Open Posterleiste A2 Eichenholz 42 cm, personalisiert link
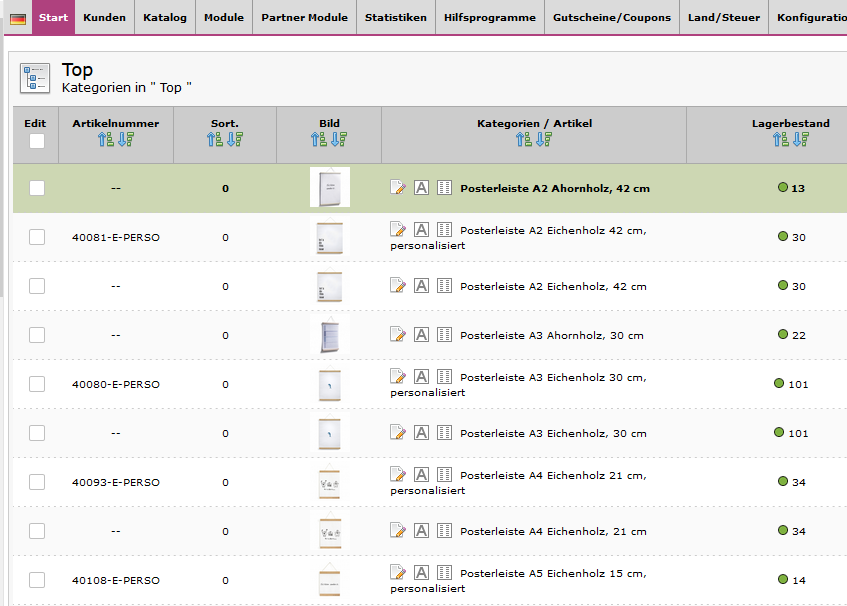This screenshot has height=606, width=847. tap(553, 231)
